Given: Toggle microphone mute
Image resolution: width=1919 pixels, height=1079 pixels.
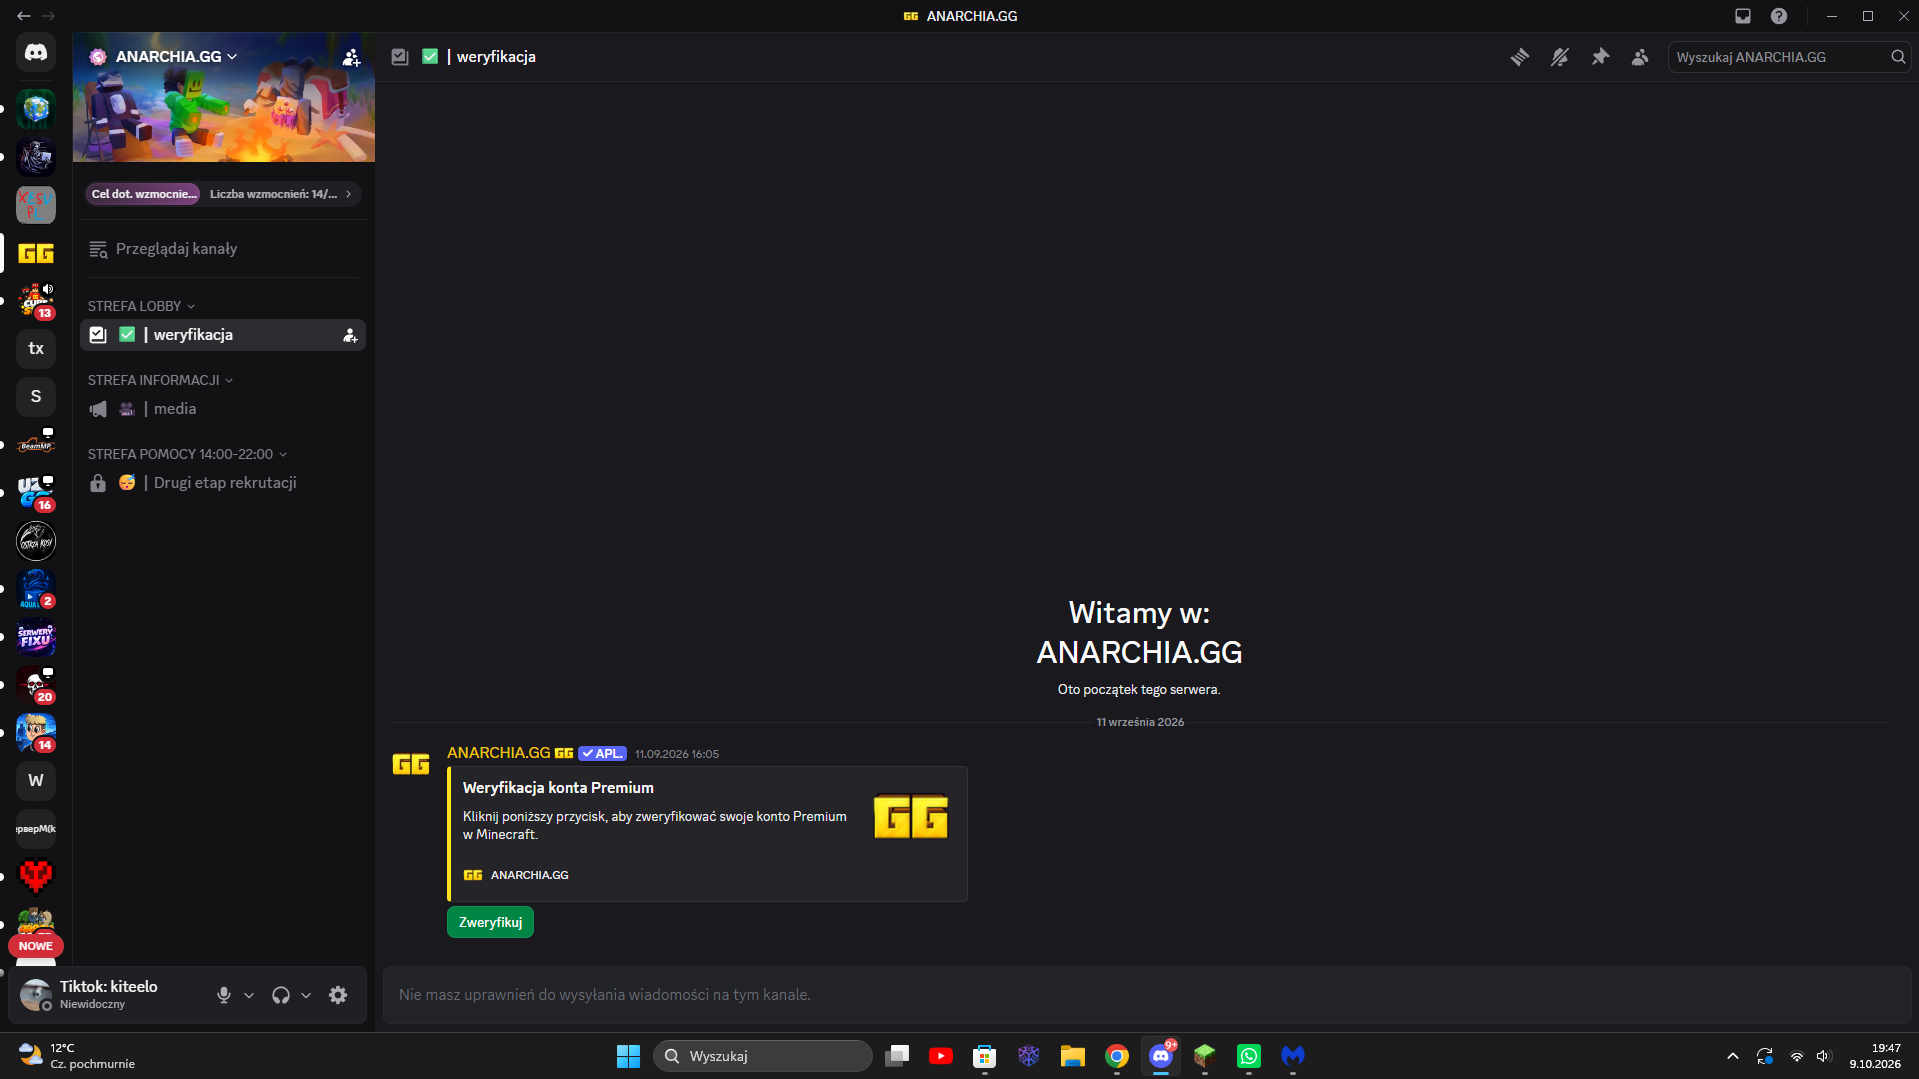Looking at the screenshot, I should click(x=224, y=995).
